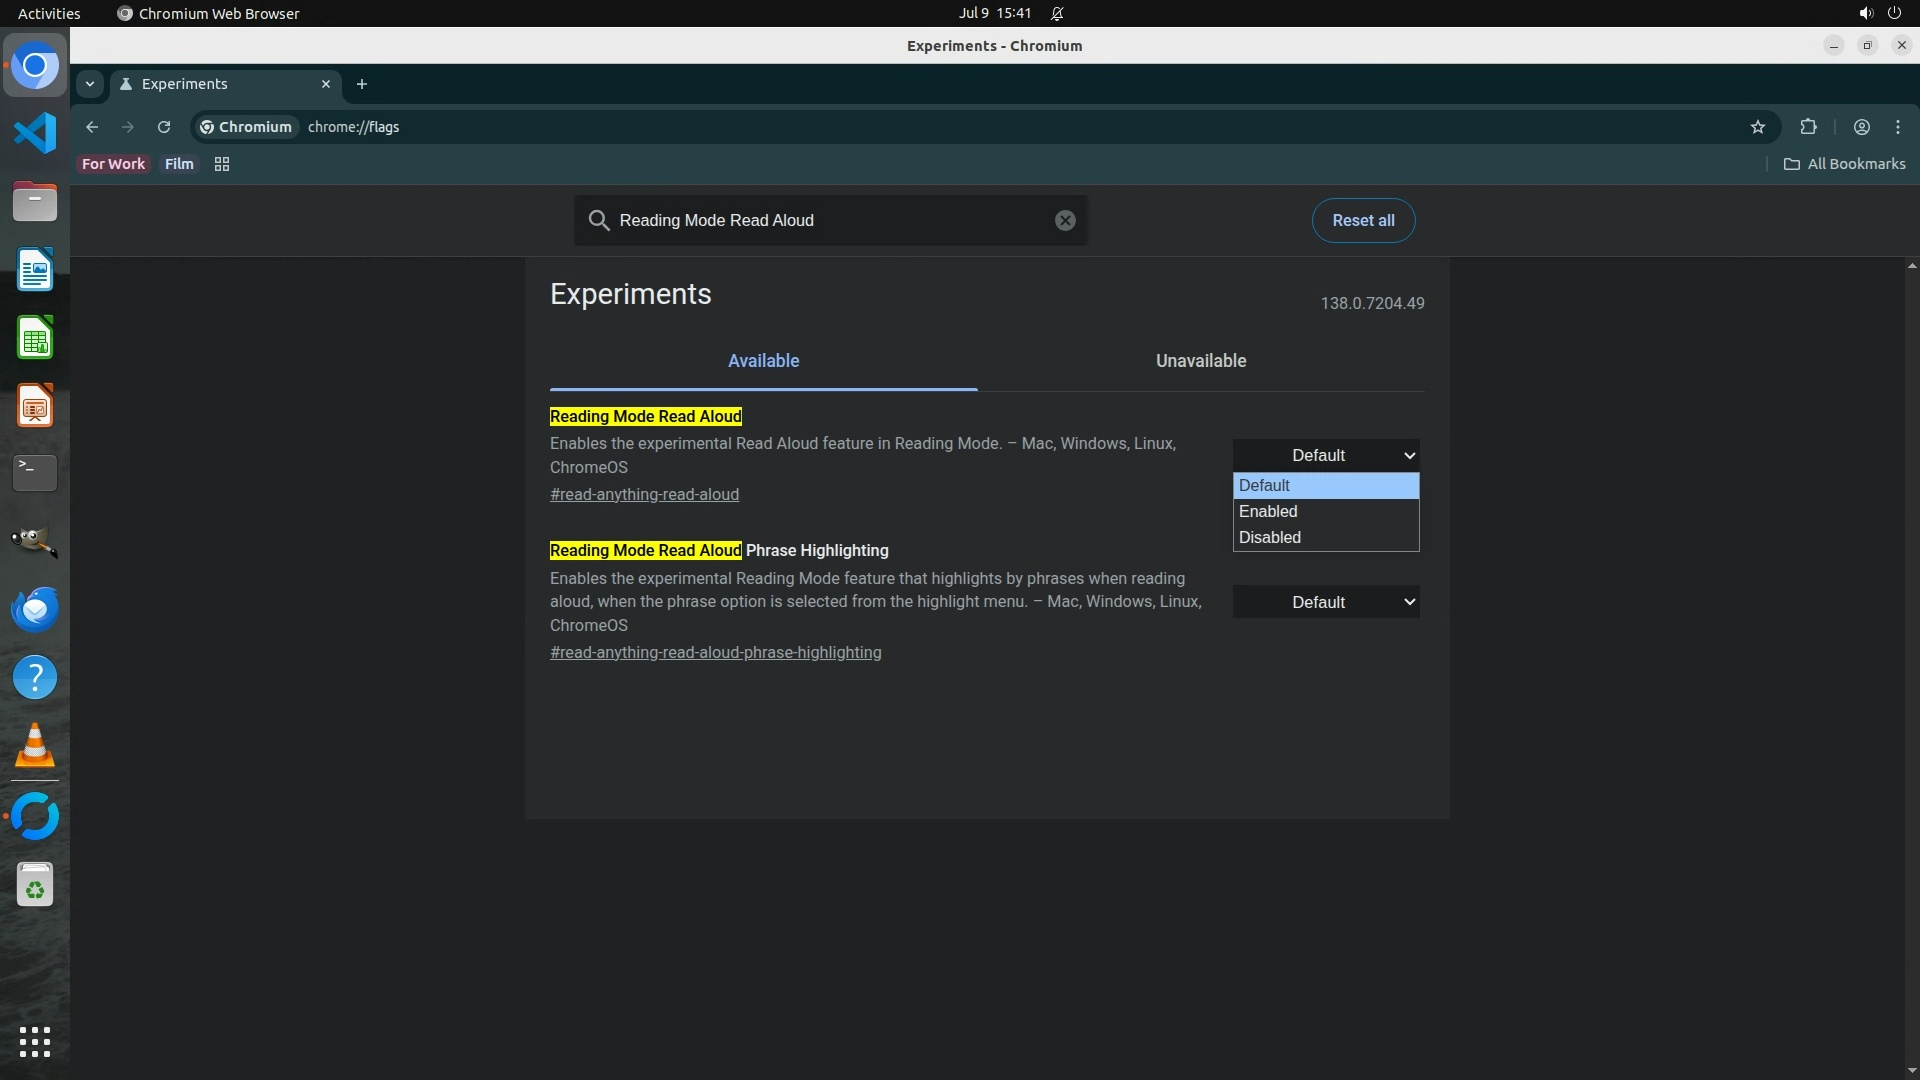This screenshot has height=1080, width=1920.
Task: Click the bookmark star icon
Action: coord(1758,127)
